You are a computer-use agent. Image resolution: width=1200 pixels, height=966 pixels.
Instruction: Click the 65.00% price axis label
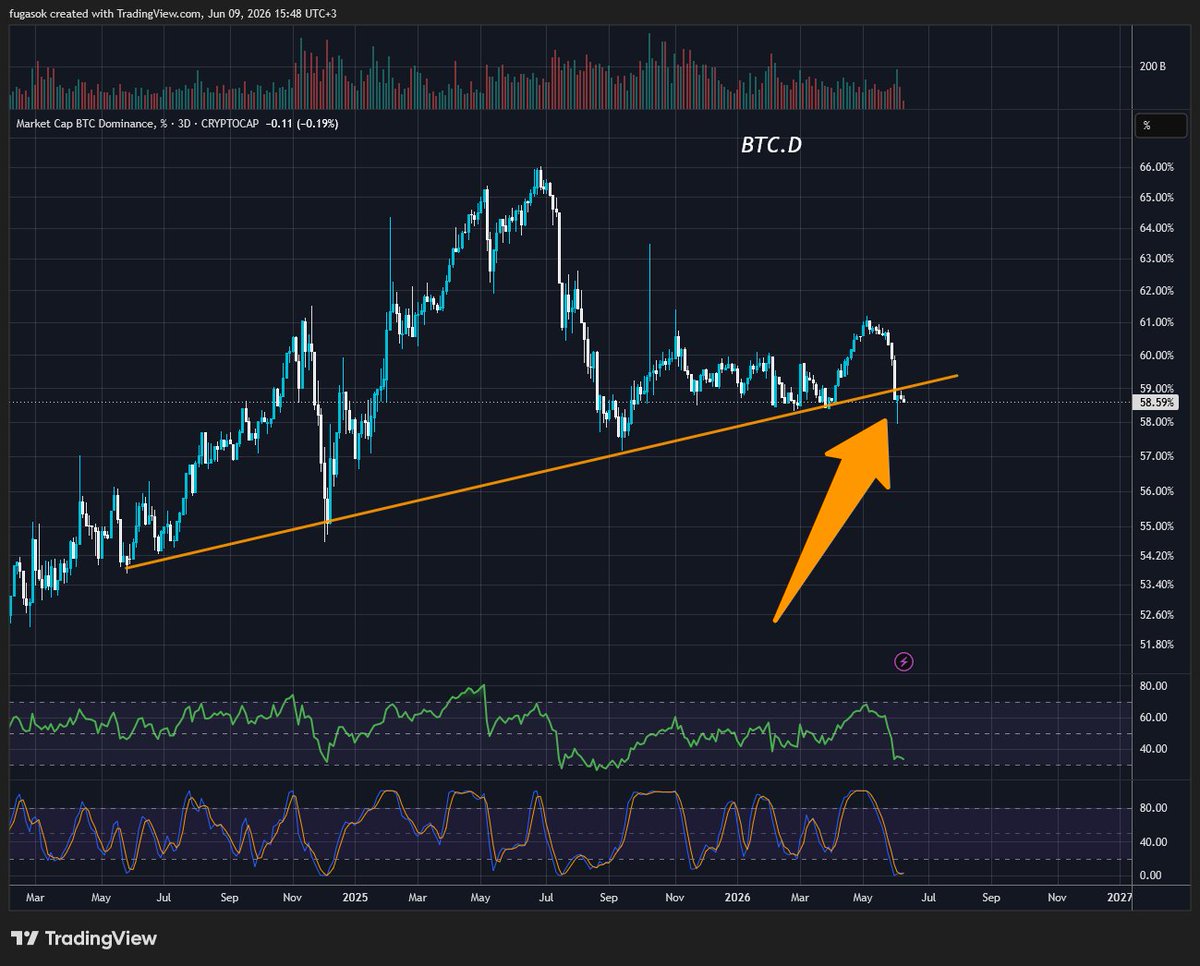[1157, 197]
